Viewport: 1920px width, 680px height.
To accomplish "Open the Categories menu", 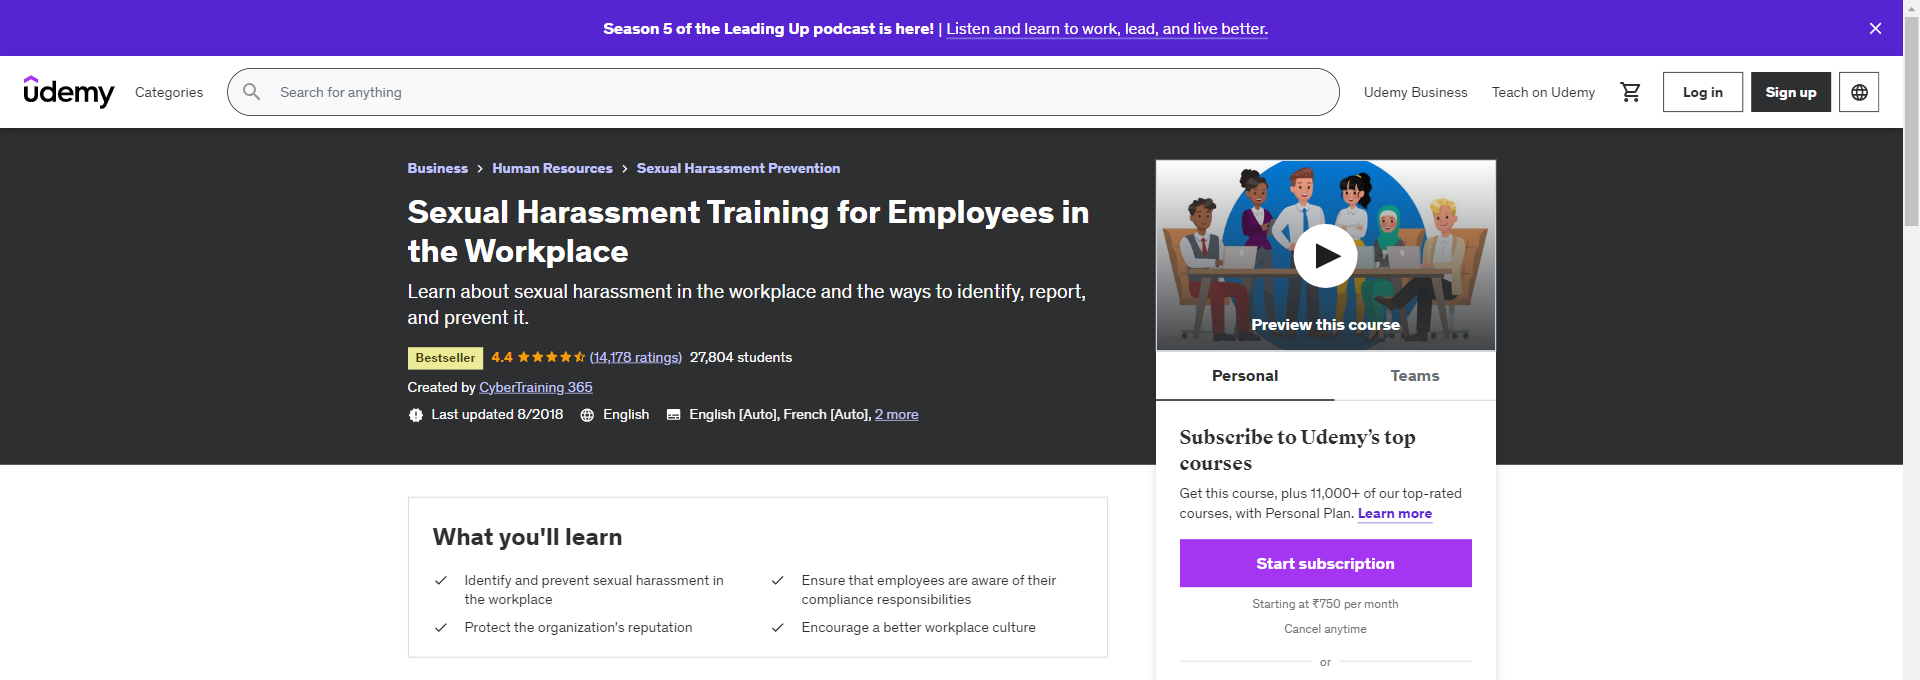I will click(169, 92).
